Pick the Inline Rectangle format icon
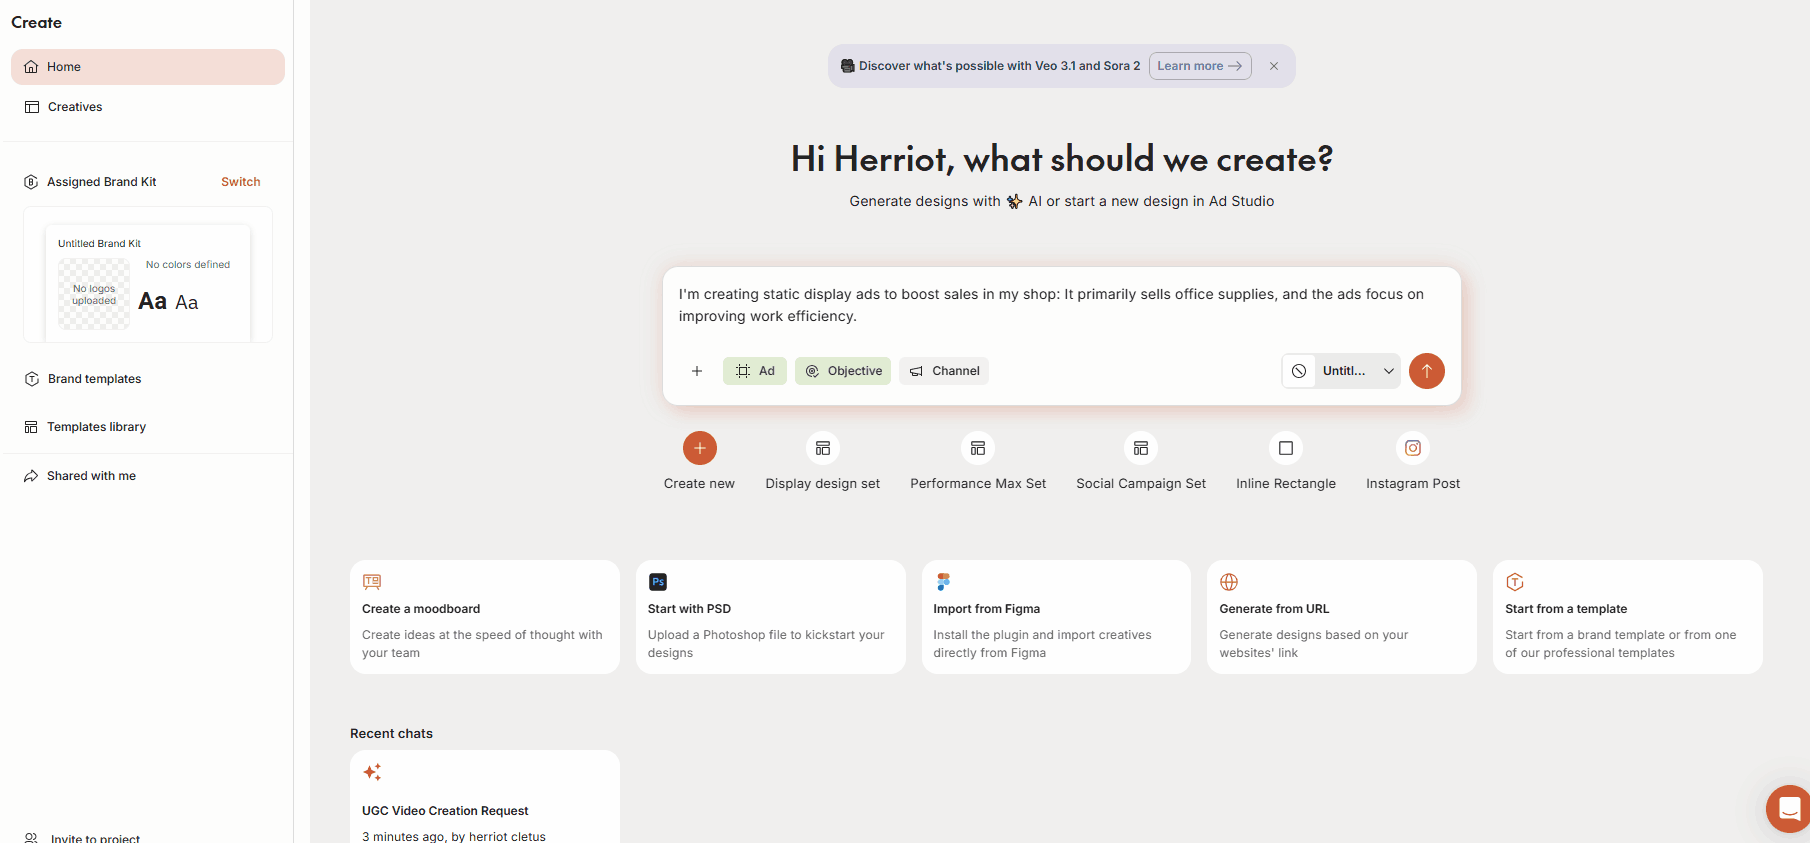 pos(1285,448)
